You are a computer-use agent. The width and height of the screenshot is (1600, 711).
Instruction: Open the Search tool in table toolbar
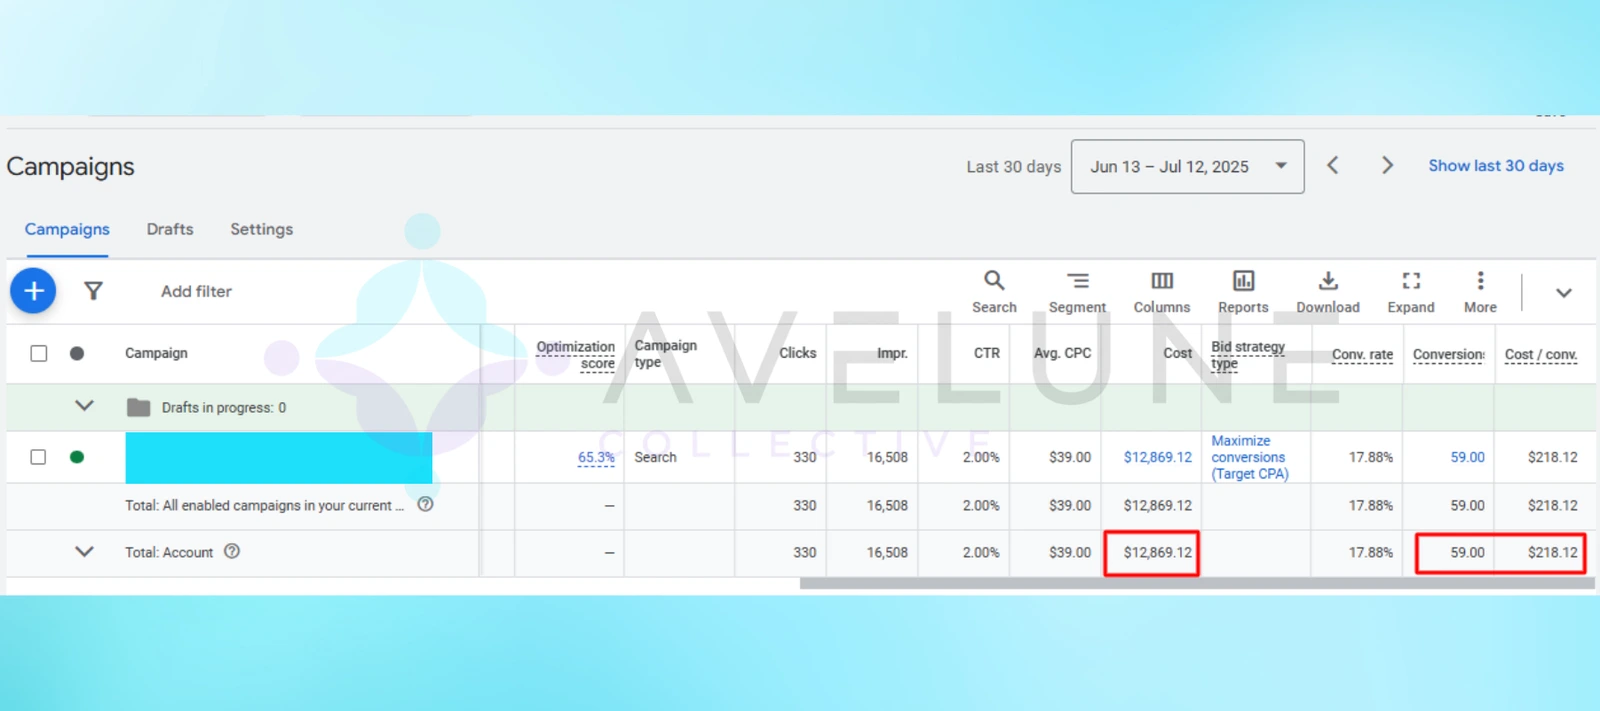[x=994, y=292]
